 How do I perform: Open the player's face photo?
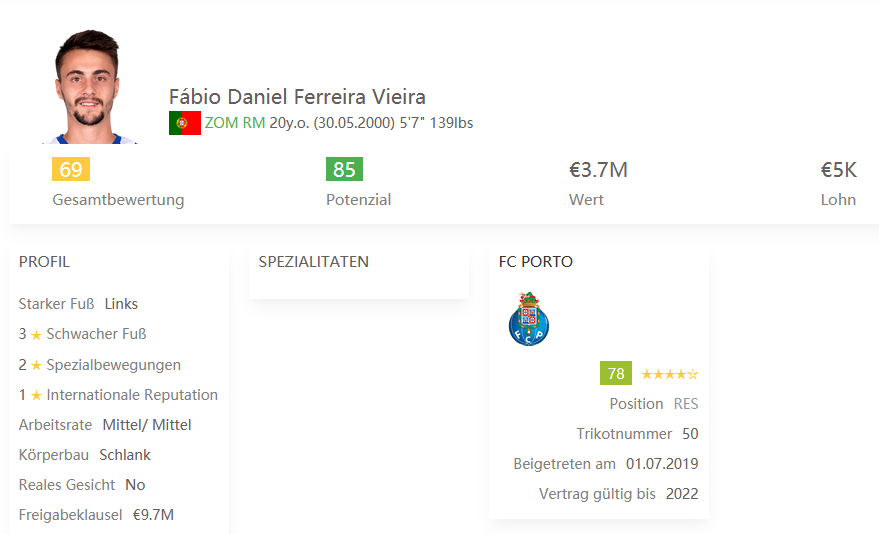[x=90, y=87]
